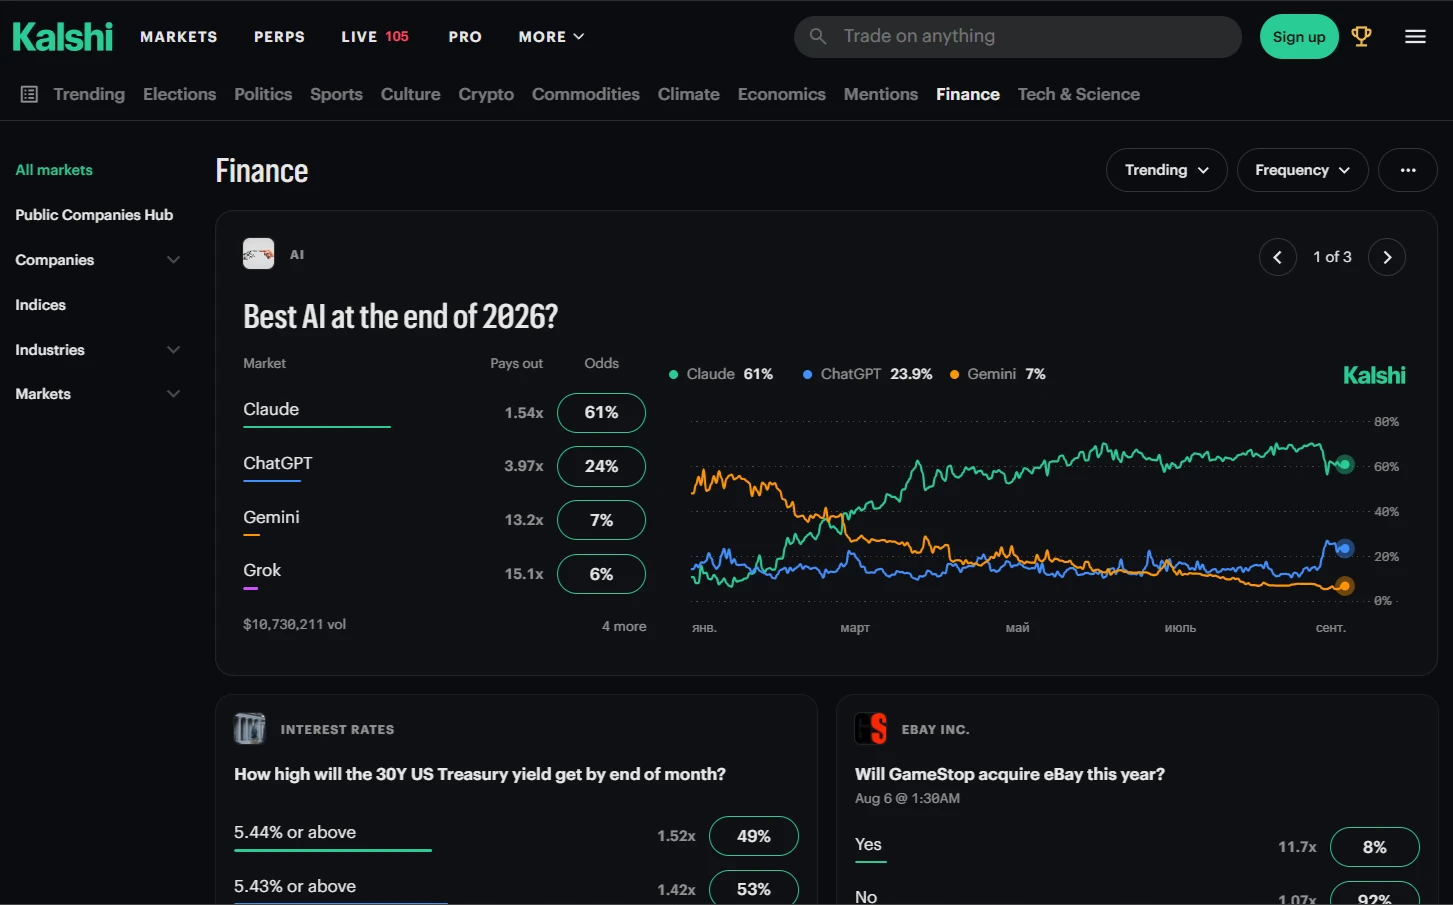
Task: Click the eBay Inc. market logo
Action: [870, 729]
